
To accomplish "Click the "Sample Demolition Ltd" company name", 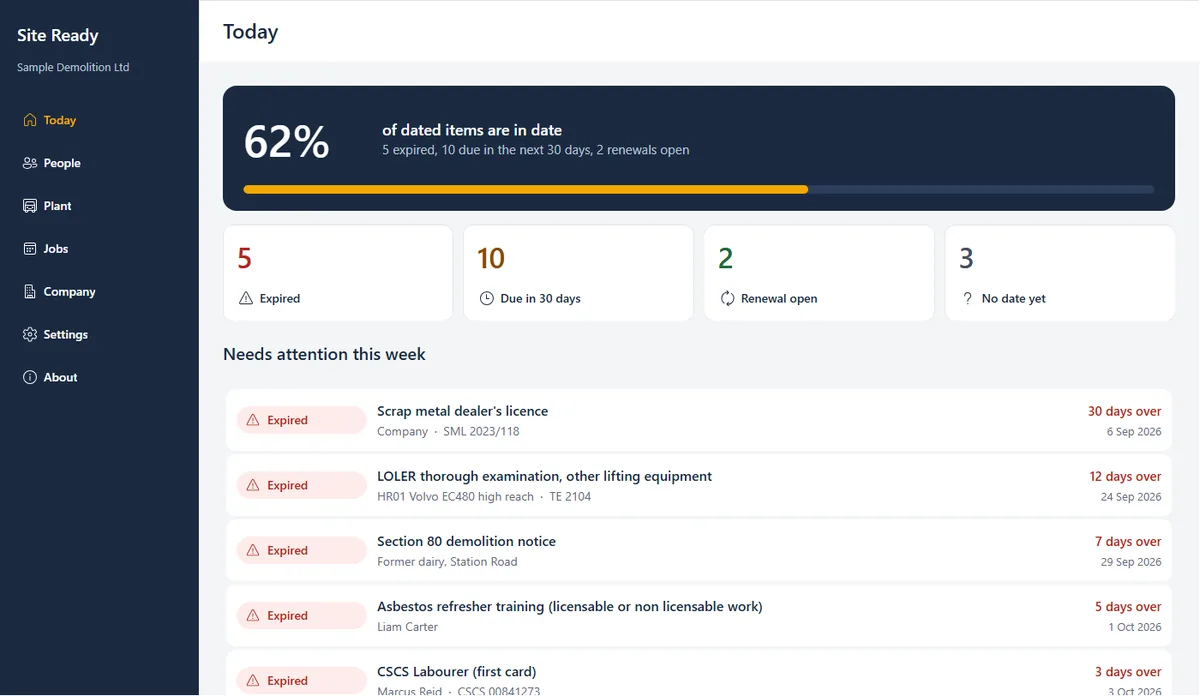I will 73,68.
